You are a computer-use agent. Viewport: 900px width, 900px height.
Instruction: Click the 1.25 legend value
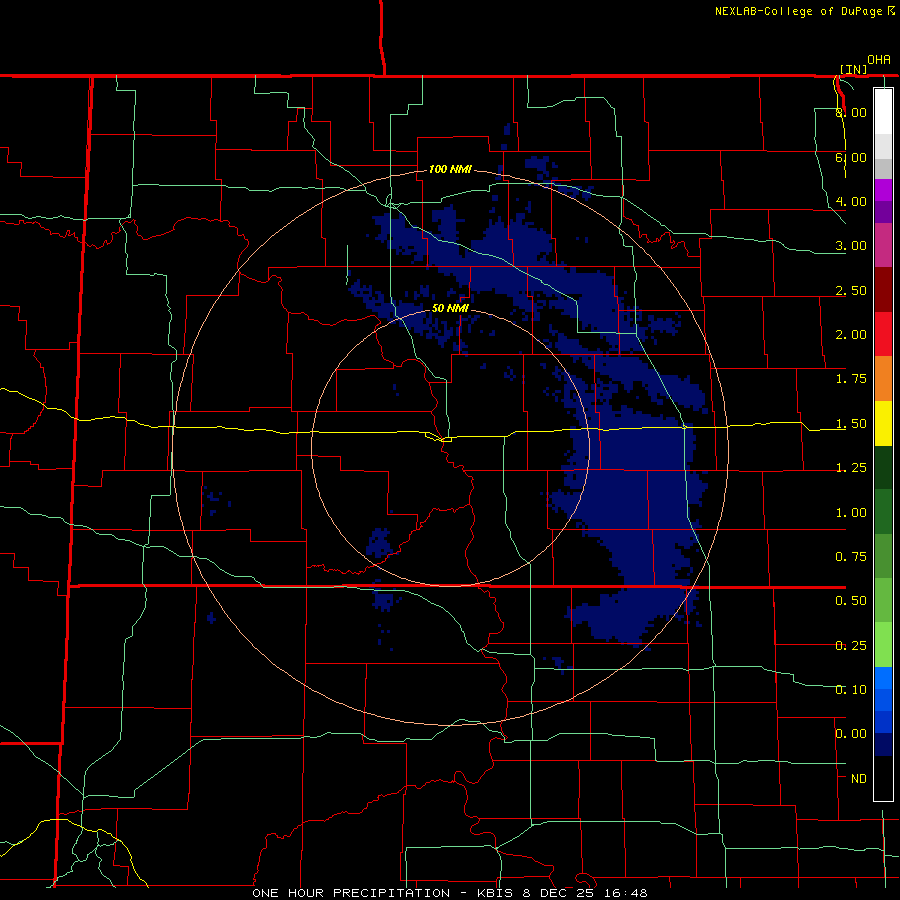pos(851,468)
